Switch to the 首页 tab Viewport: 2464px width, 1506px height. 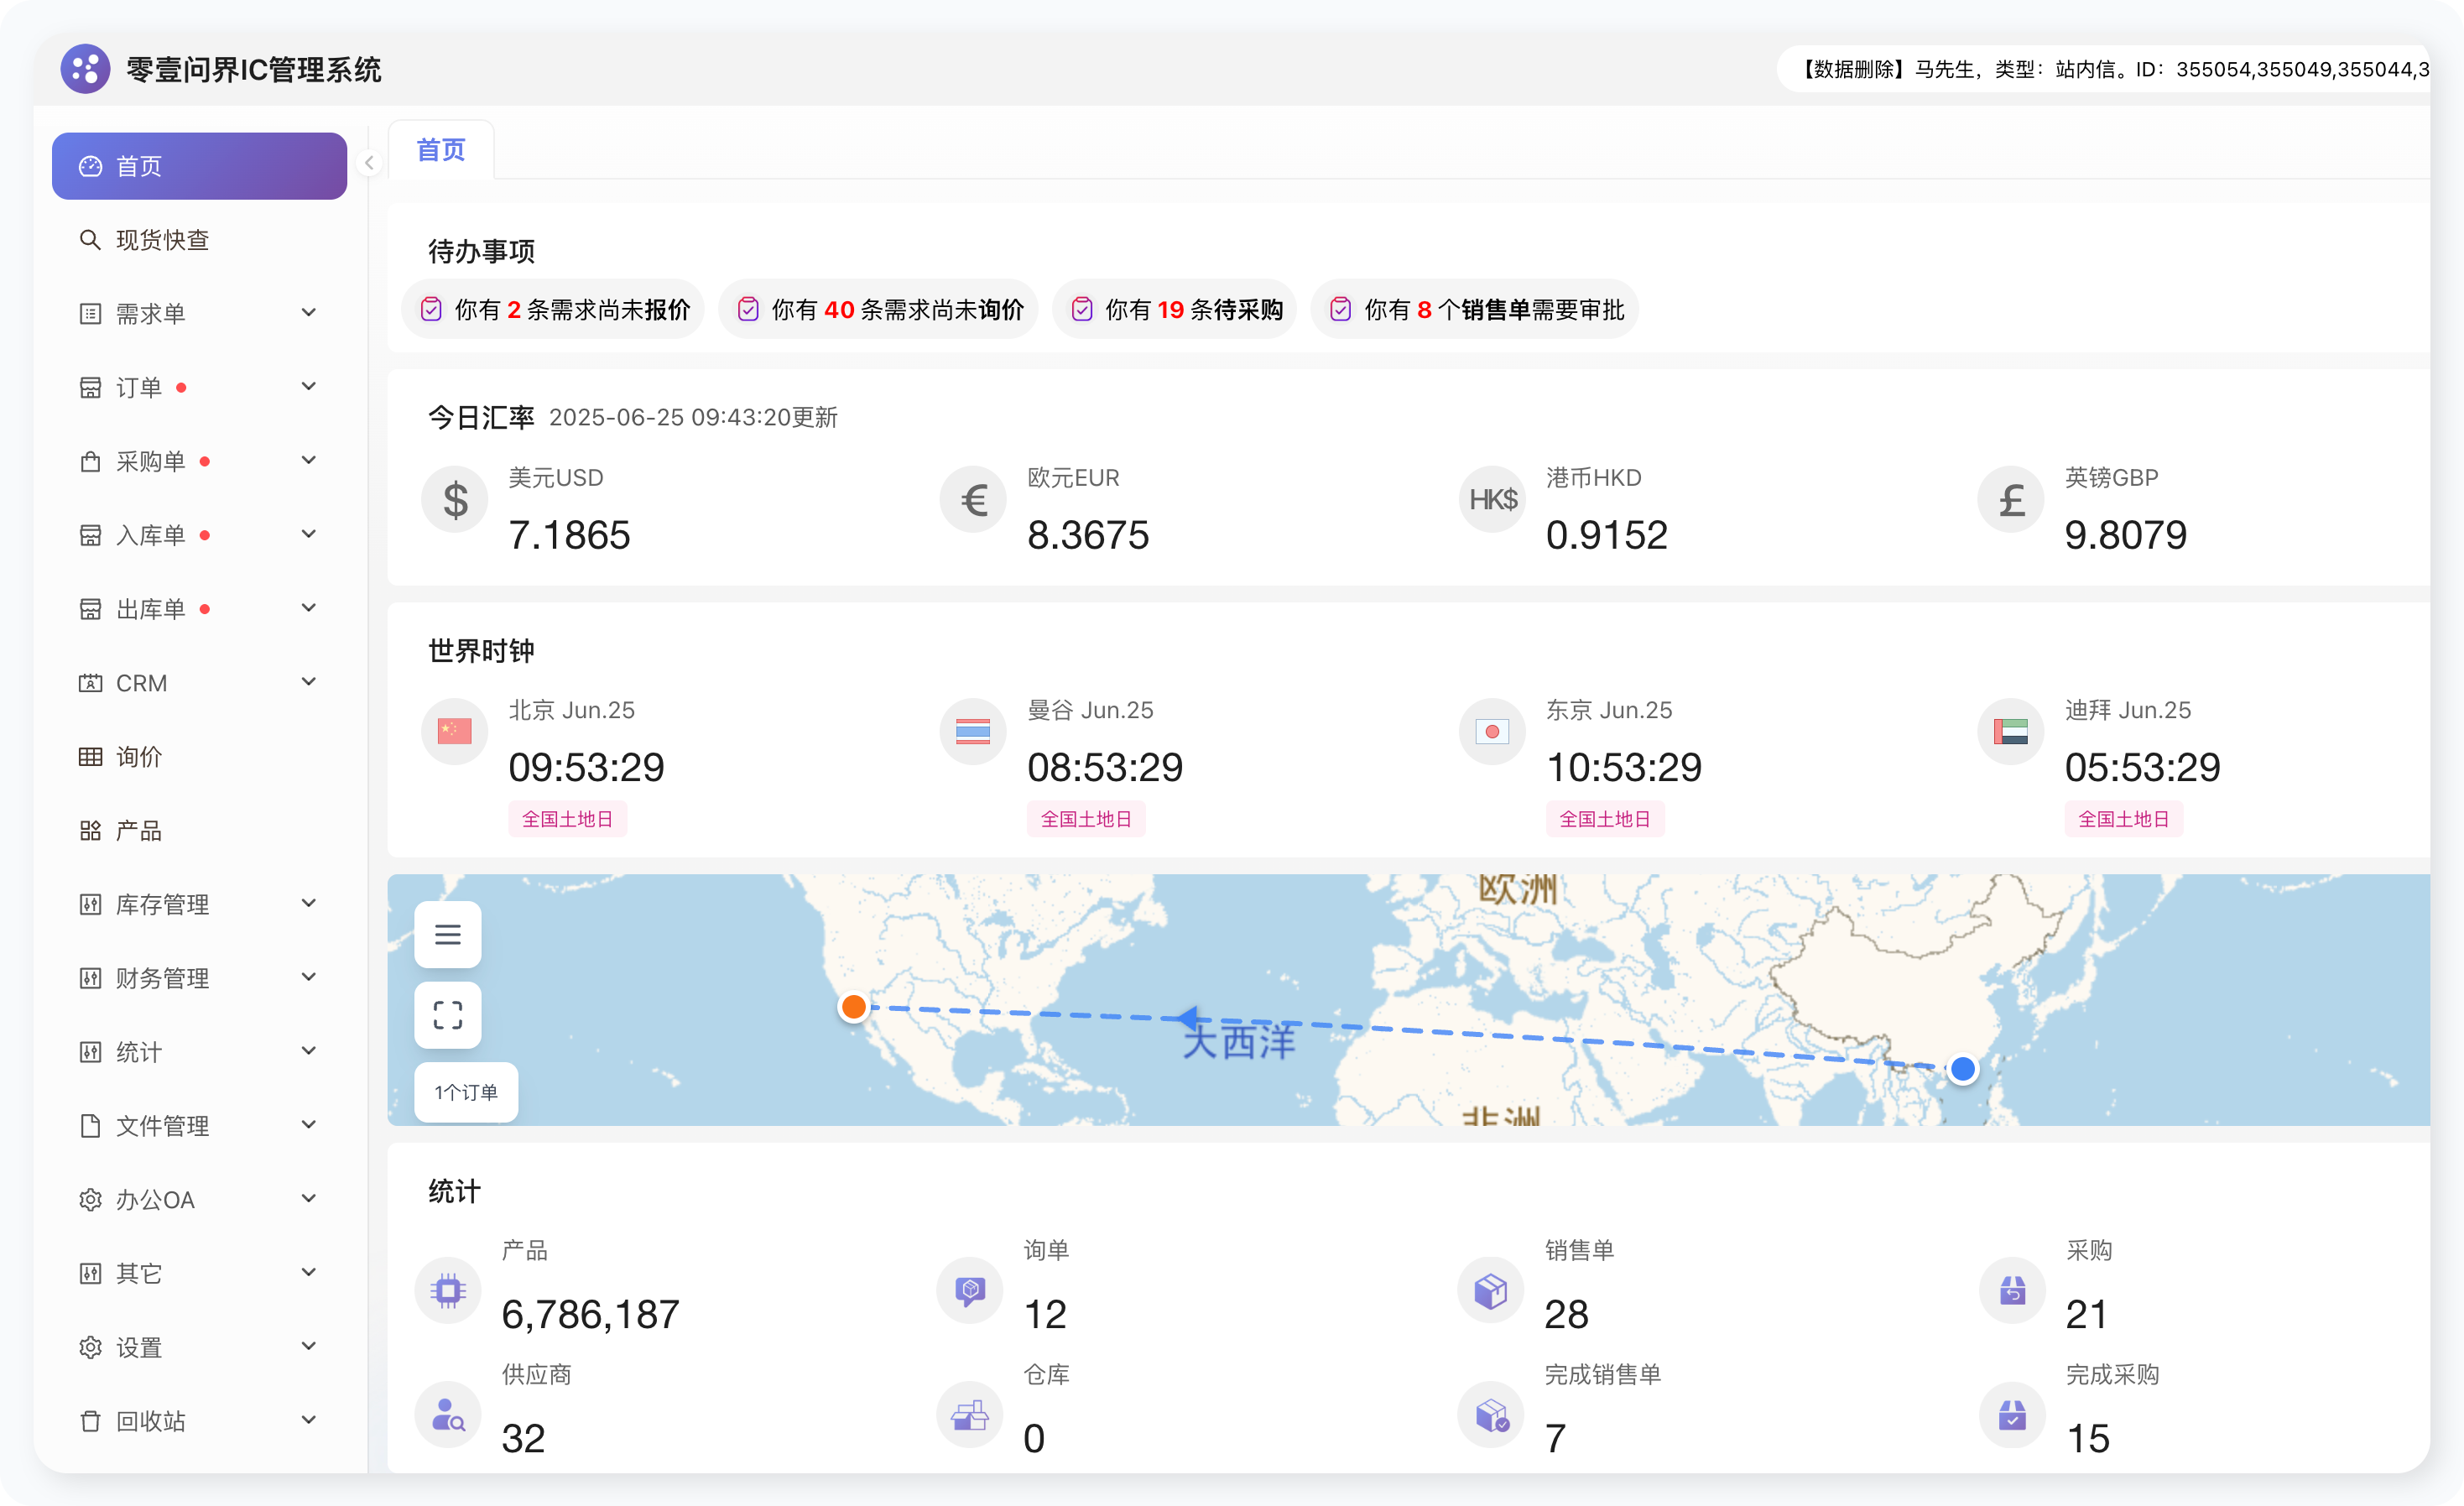pyautogui.click(x=441, y=150)
